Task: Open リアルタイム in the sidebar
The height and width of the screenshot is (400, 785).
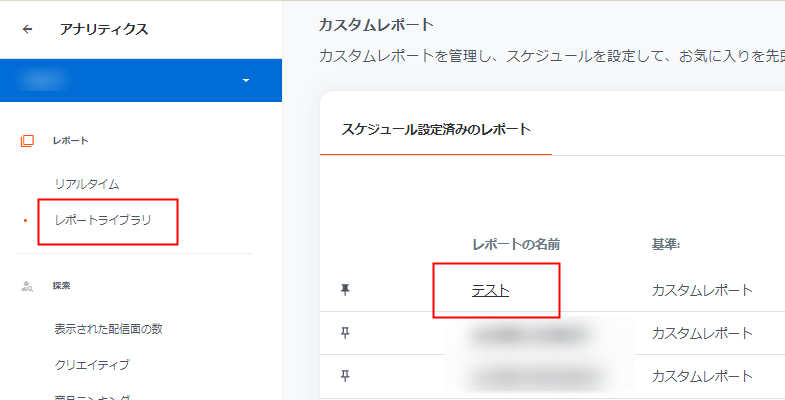Action: click(x=87, y=184)
